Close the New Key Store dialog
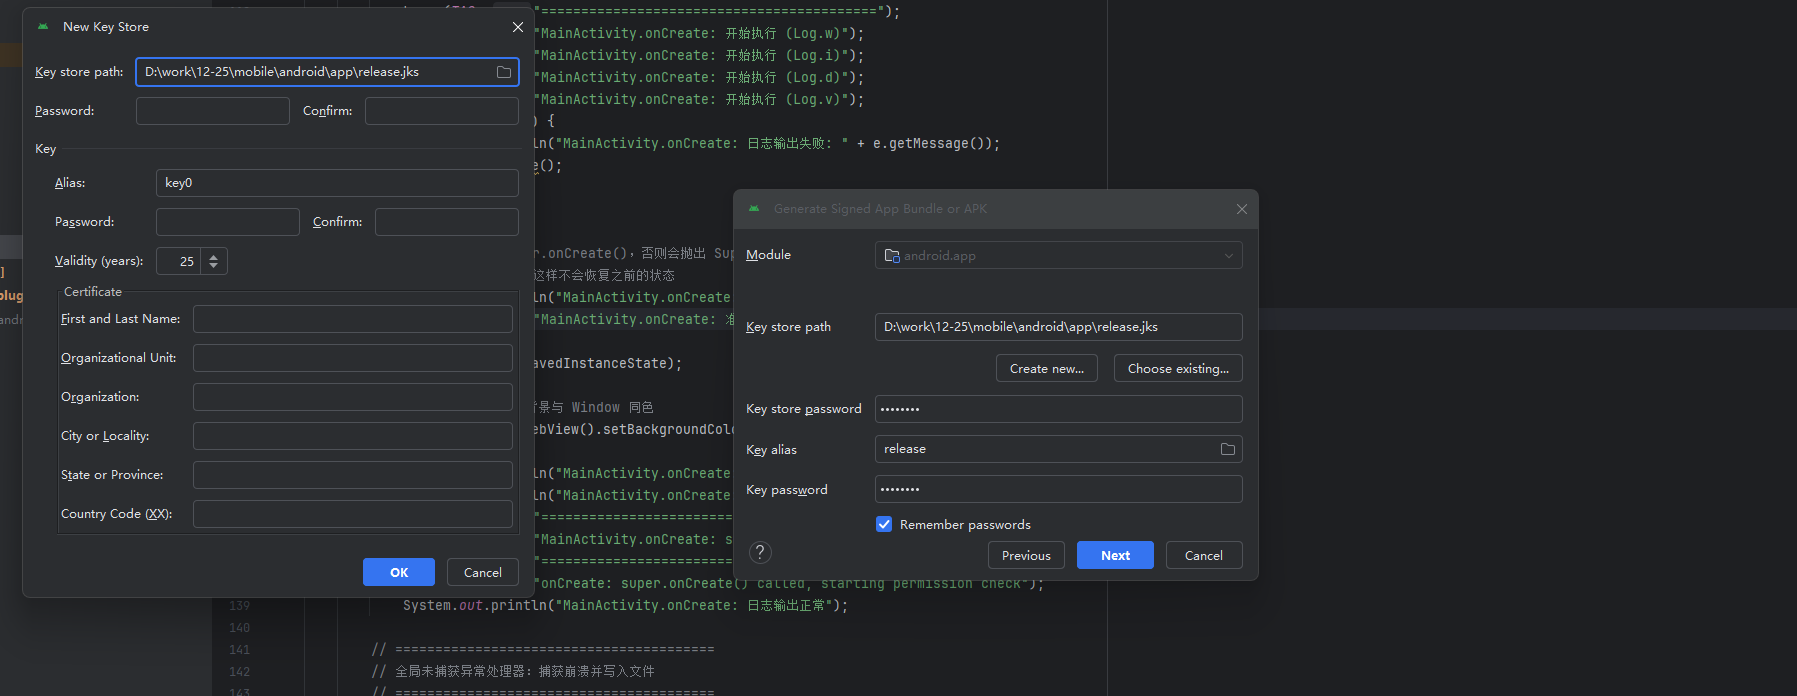This screenshot has width=1797, height=696. (517, 27)
